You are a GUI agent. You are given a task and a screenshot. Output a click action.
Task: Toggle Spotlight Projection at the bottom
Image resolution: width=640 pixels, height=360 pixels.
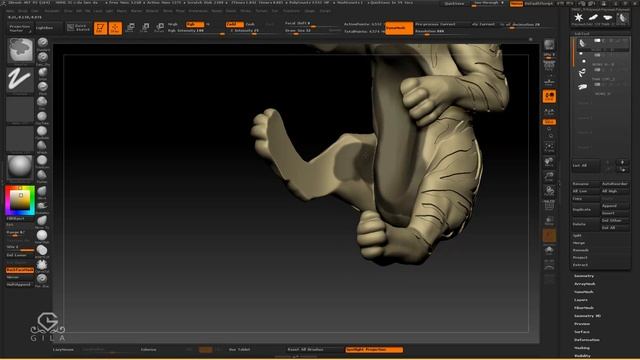374,349
